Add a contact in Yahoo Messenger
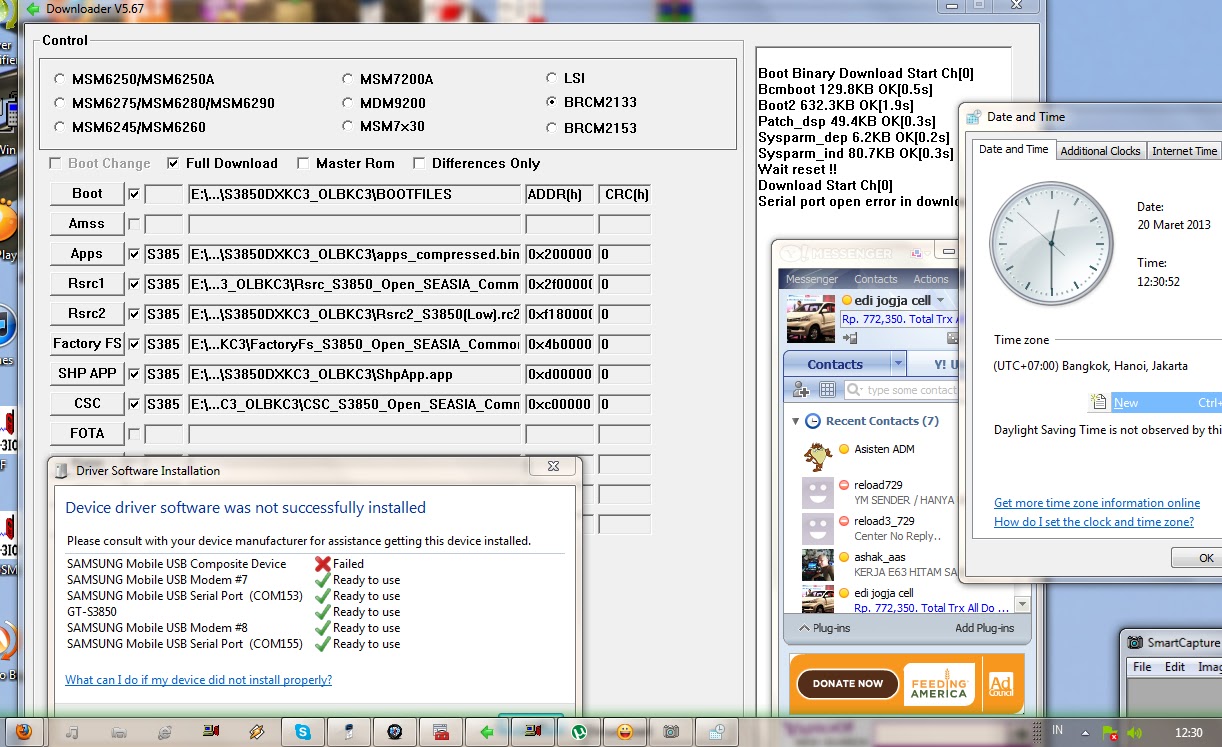The image size is (1222, 747). coord(800,389)
